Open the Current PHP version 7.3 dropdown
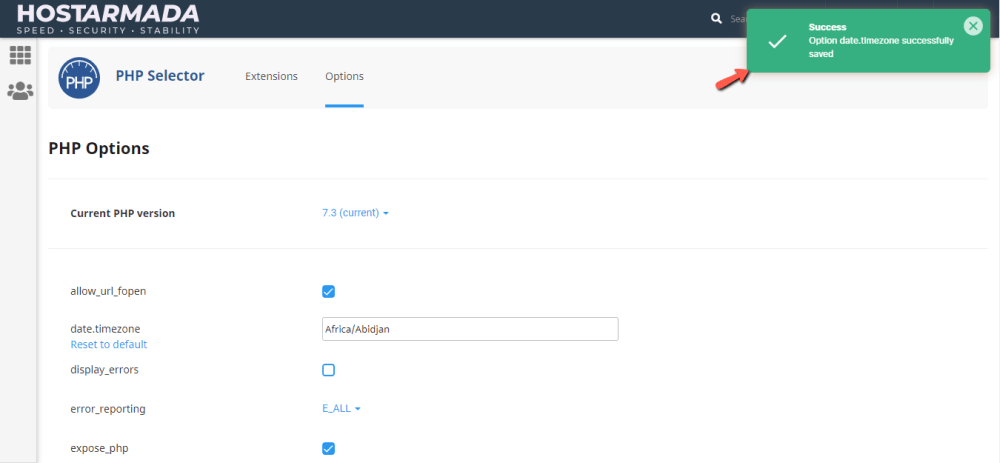Image resolution: width=1000 pixels, height=463 pixels. pyautogui.click(x=355, y=213)
